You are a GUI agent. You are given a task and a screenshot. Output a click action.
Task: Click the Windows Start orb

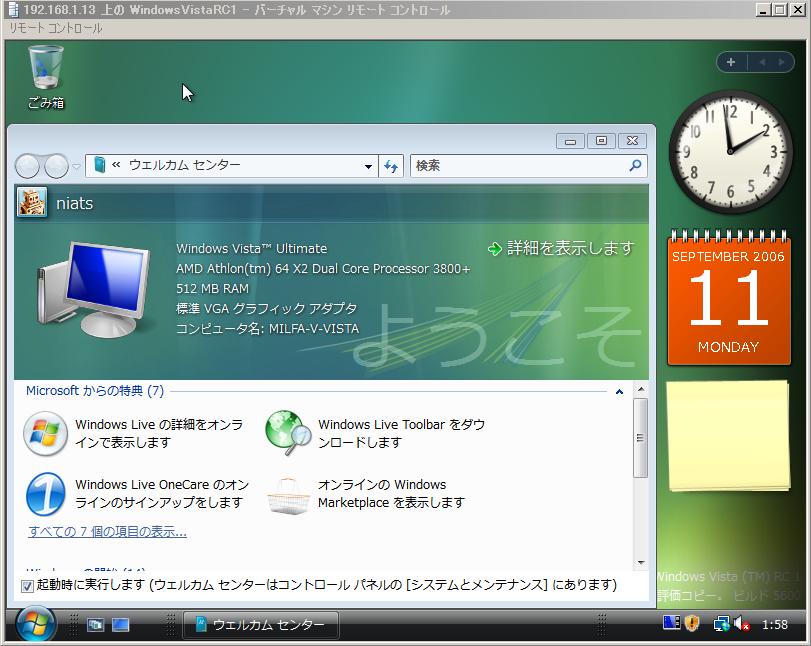(35, 624)
